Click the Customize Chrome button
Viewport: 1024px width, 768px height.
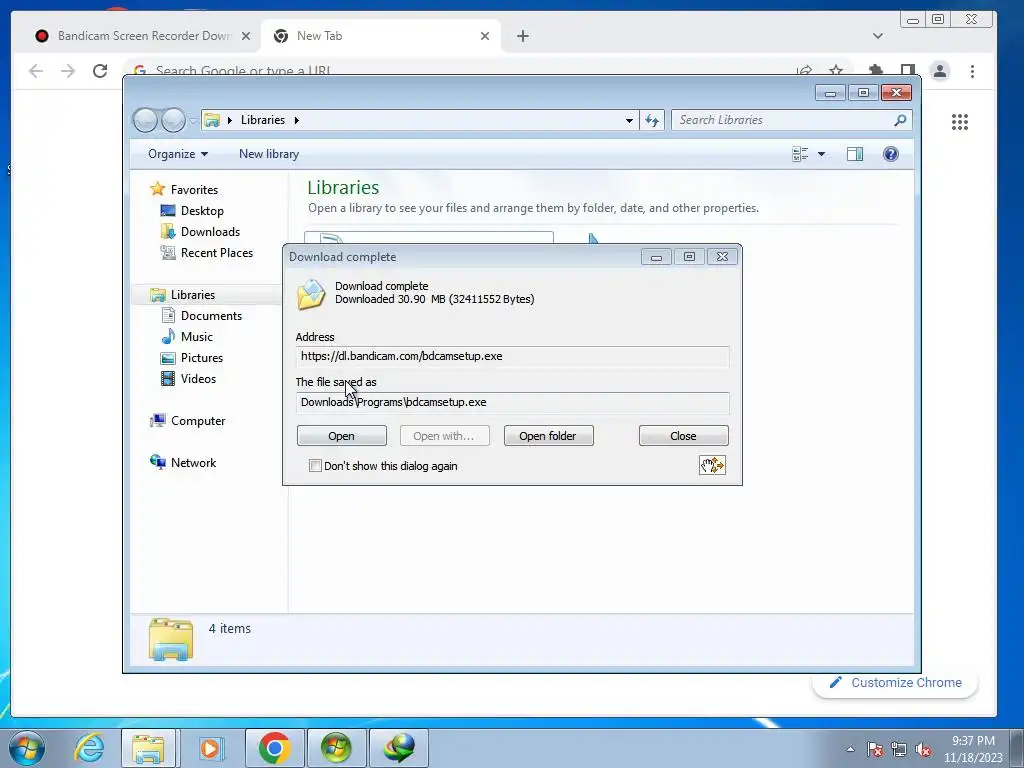(896, 682)
